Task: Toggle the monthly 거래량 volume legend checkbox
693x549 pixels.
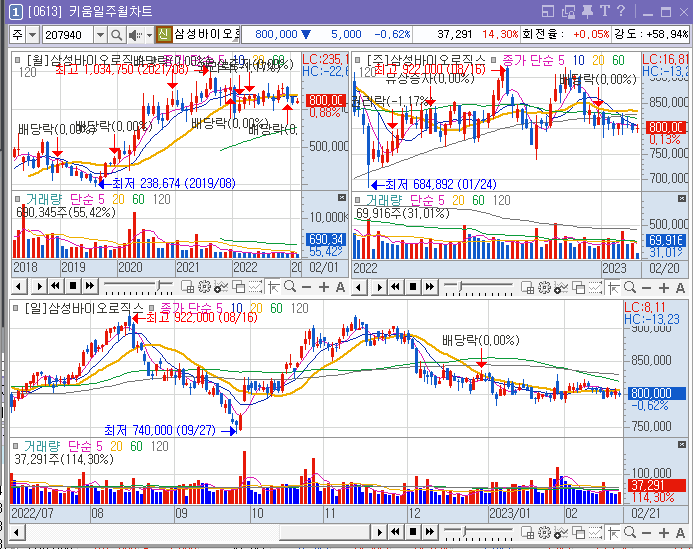Action: pos(17,198)
